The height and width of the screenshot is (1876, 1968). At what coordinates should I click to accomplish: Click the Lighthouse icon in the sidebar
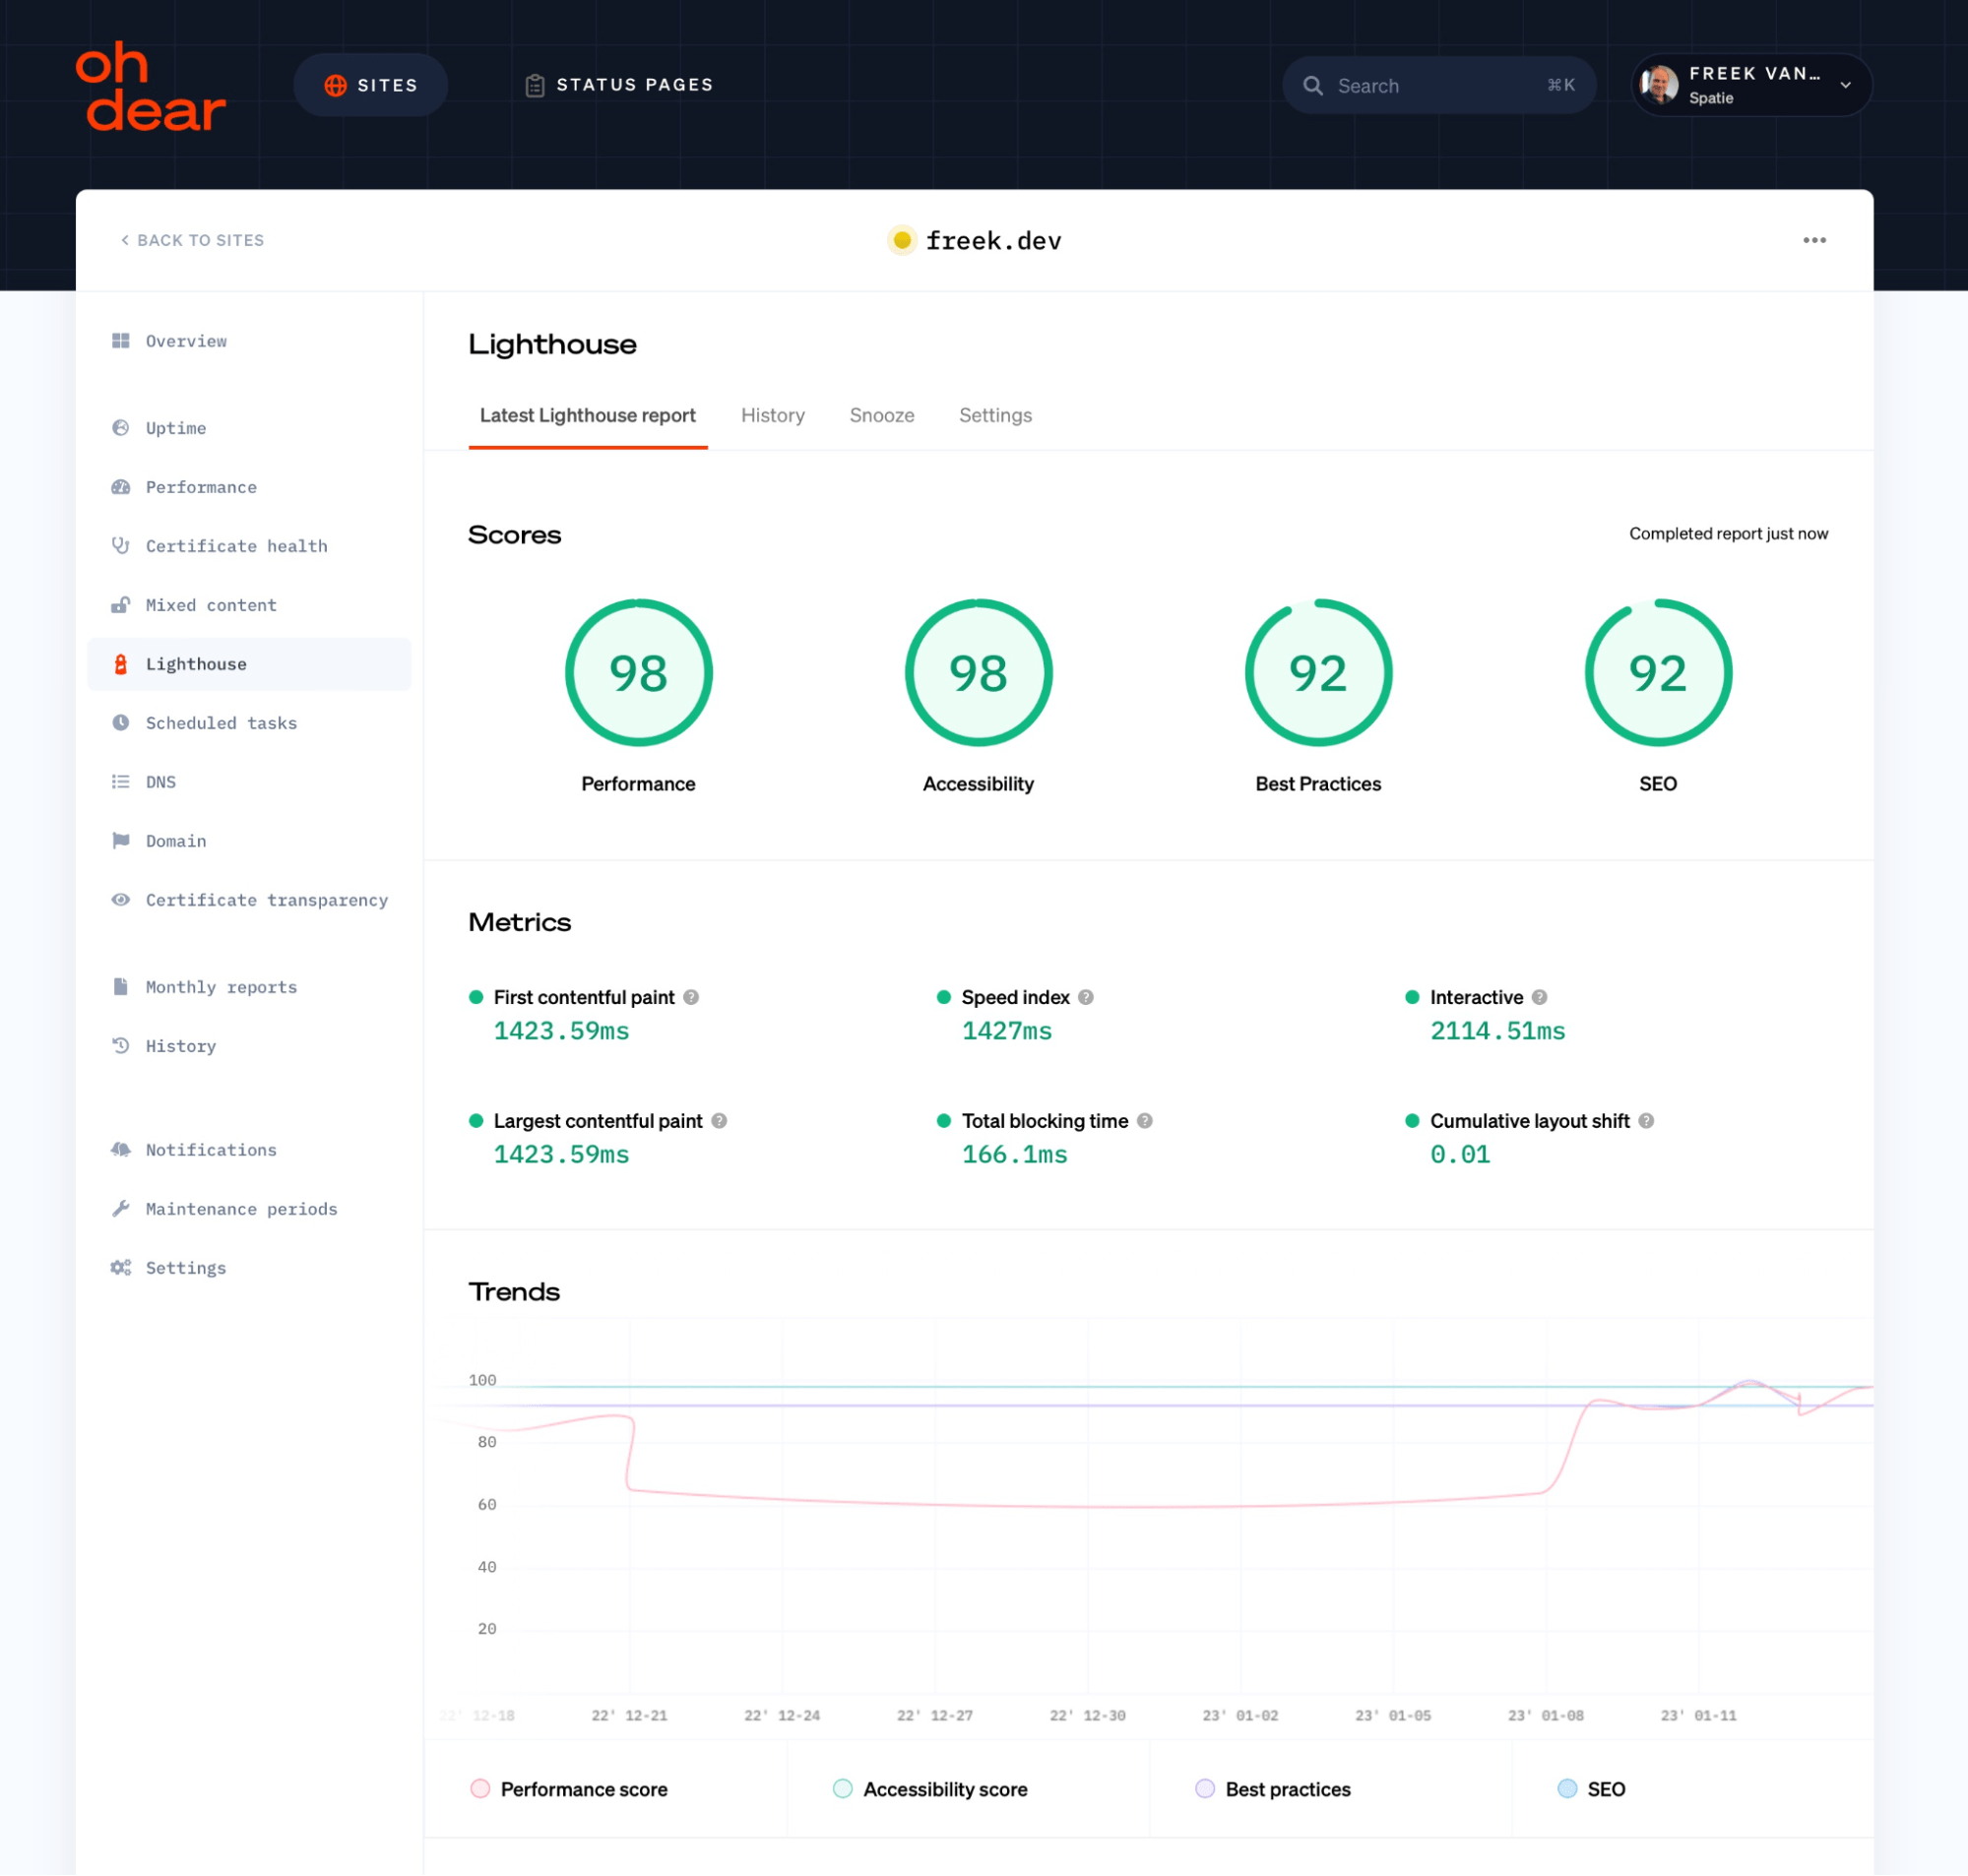pos(121,664)
